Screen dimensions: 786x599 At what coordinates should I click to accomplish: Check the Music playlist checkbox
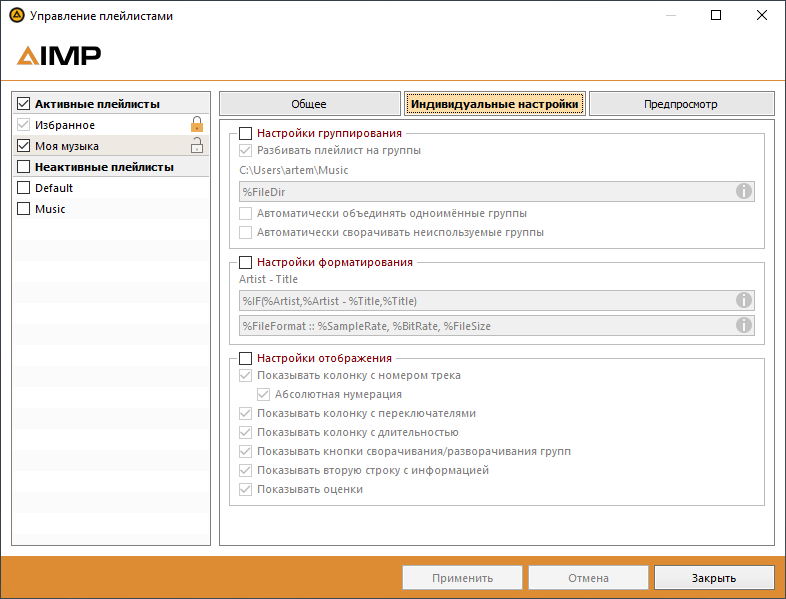(24, 209)
